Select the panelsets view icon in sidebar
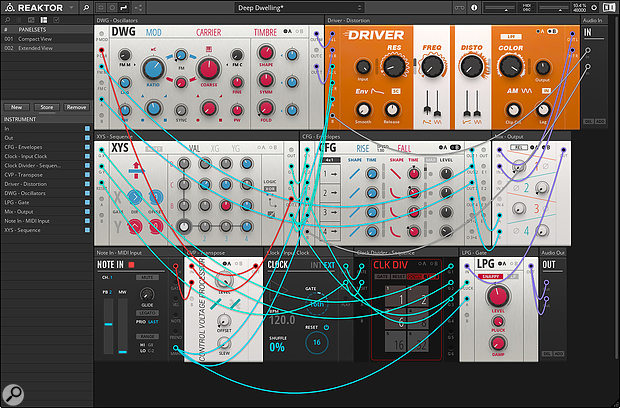The image size is (620, 408). (44, 20)
